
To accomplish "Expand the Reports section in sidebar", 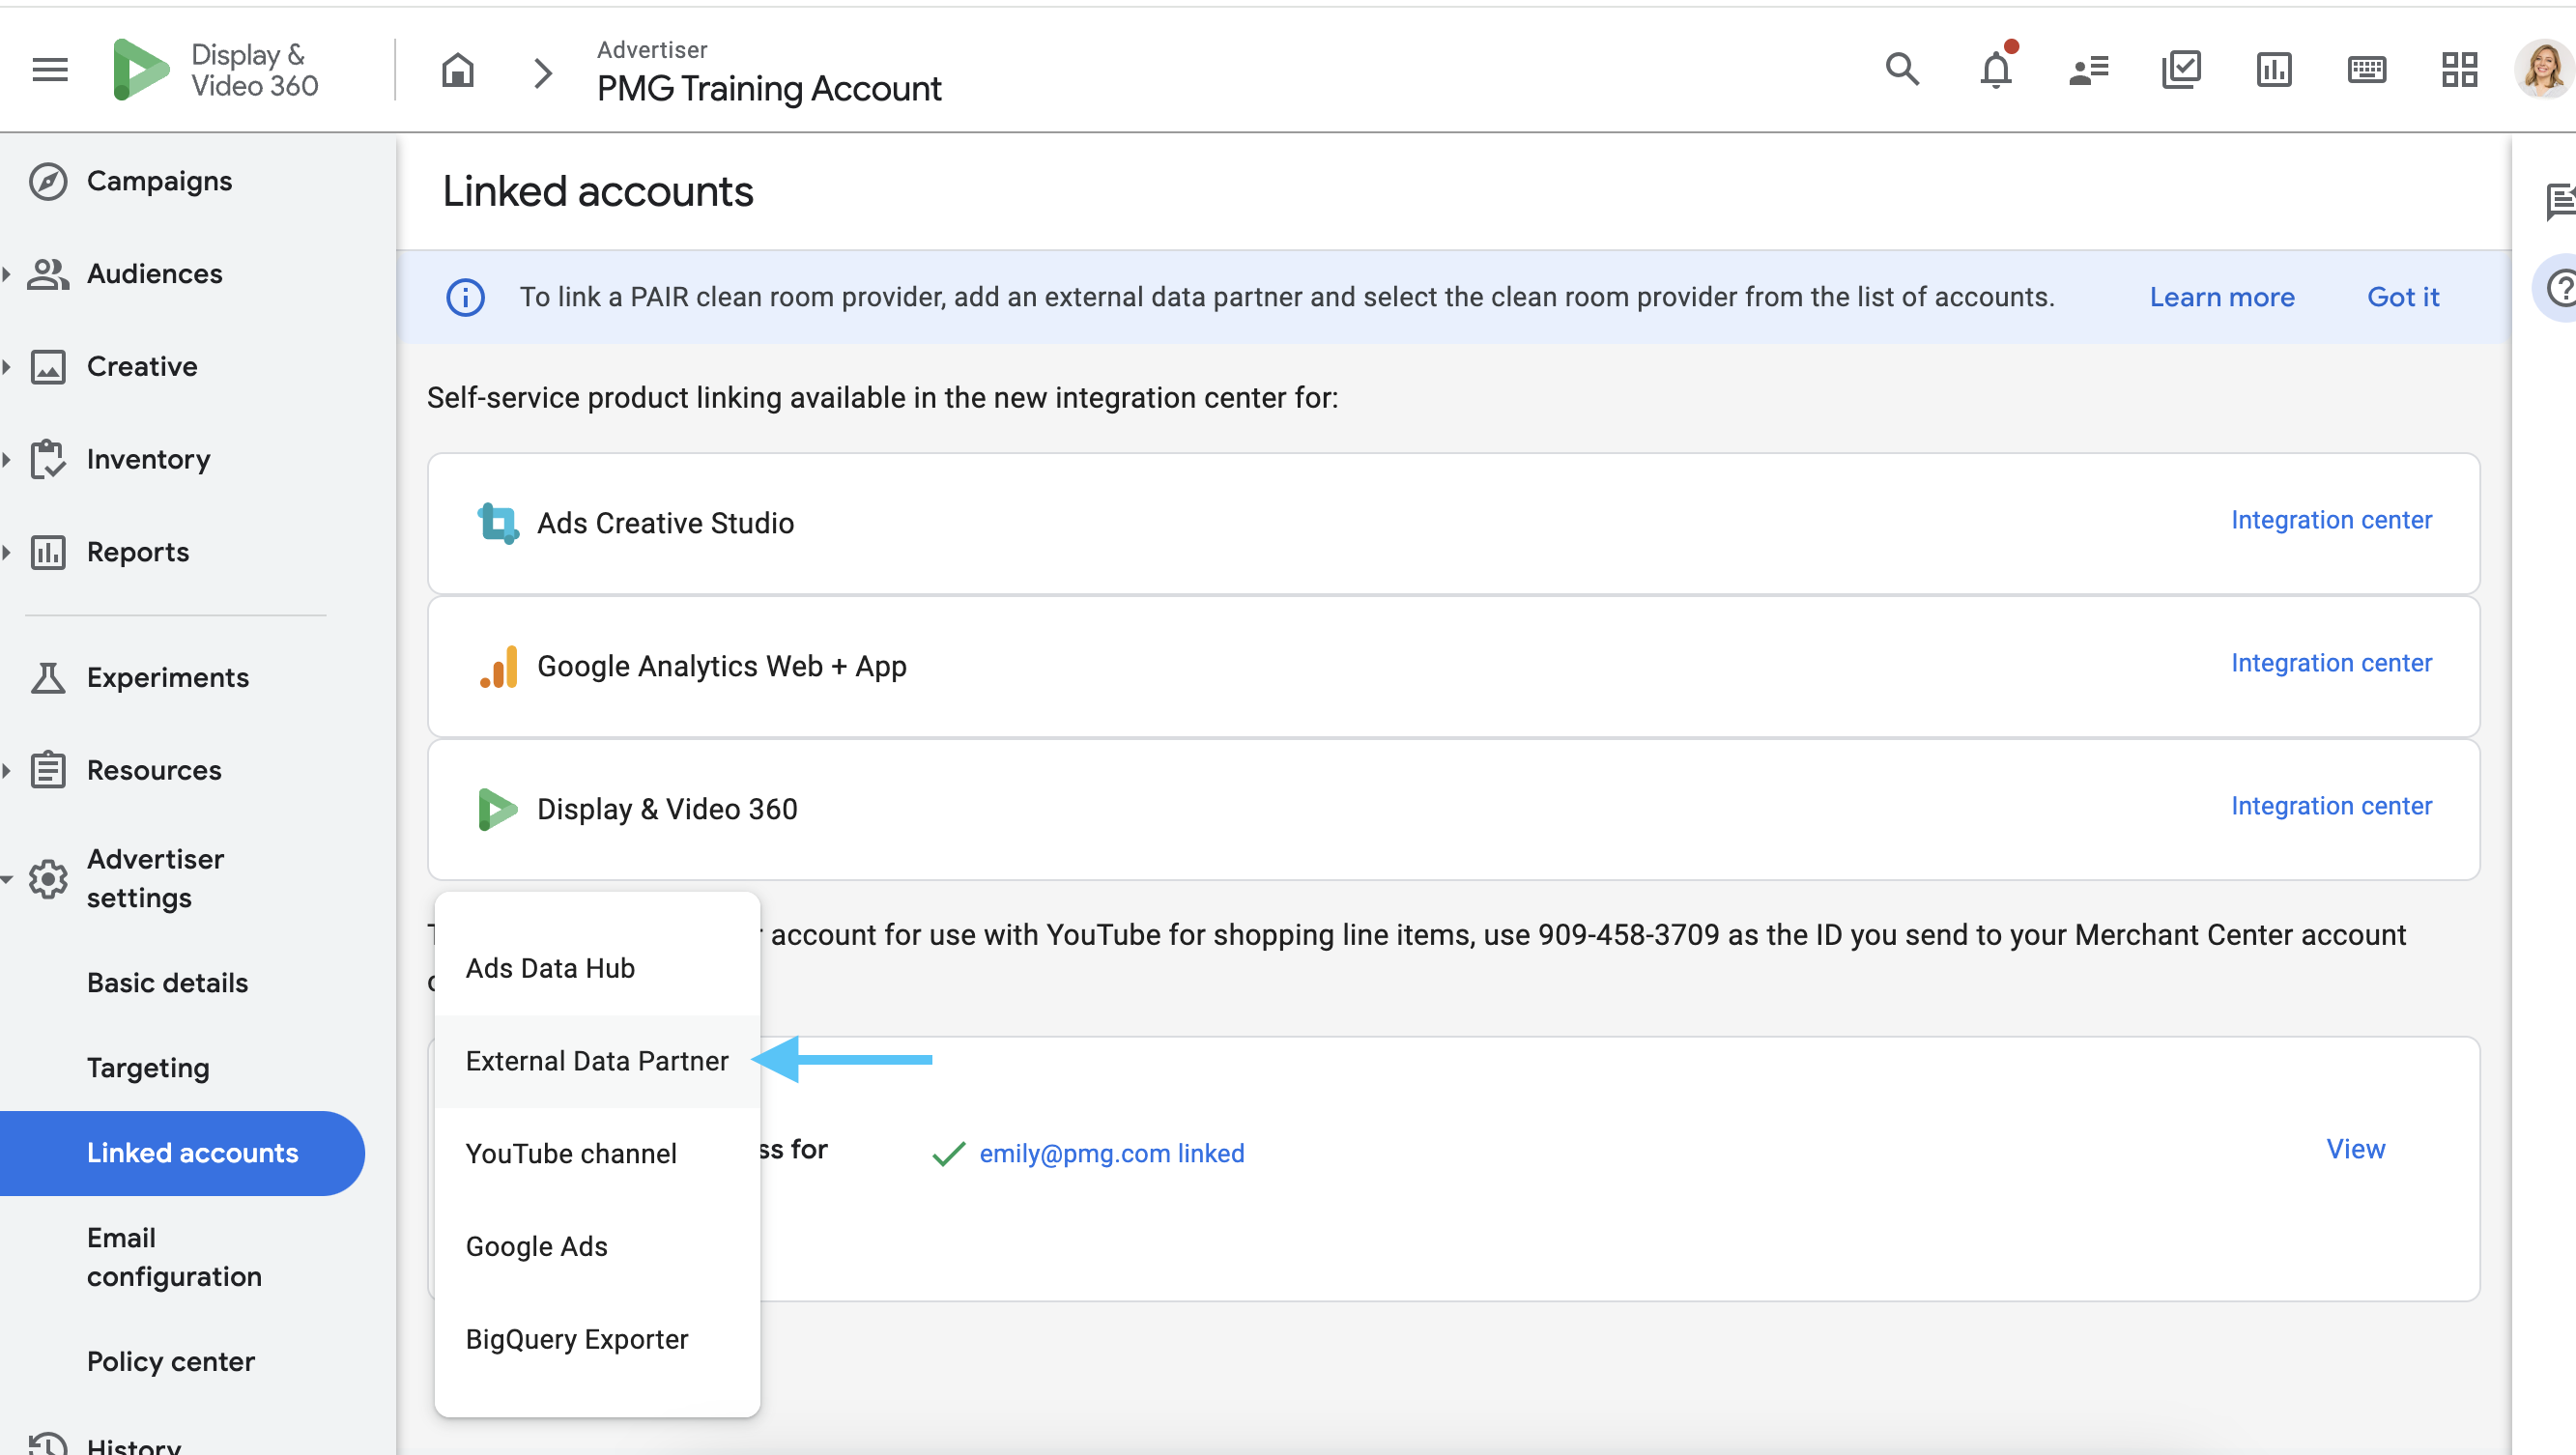I will (8, 552).
